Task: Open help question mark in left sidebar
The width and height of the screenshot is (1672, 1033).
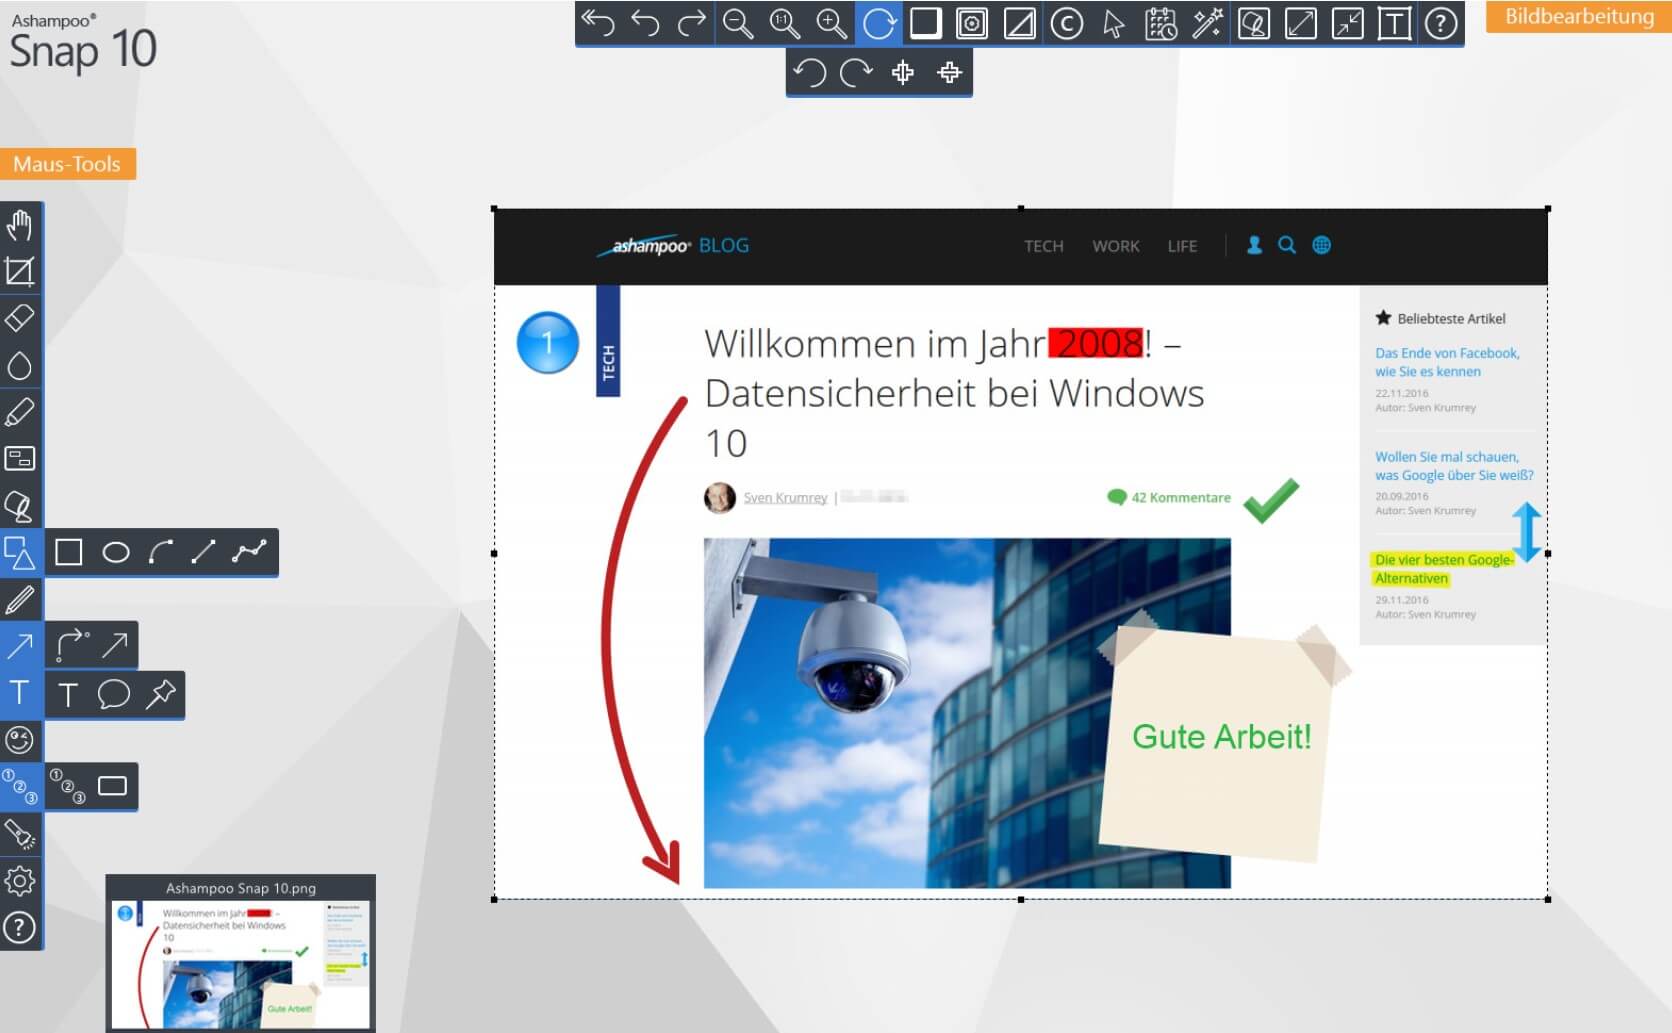Action: click(20, 927)
